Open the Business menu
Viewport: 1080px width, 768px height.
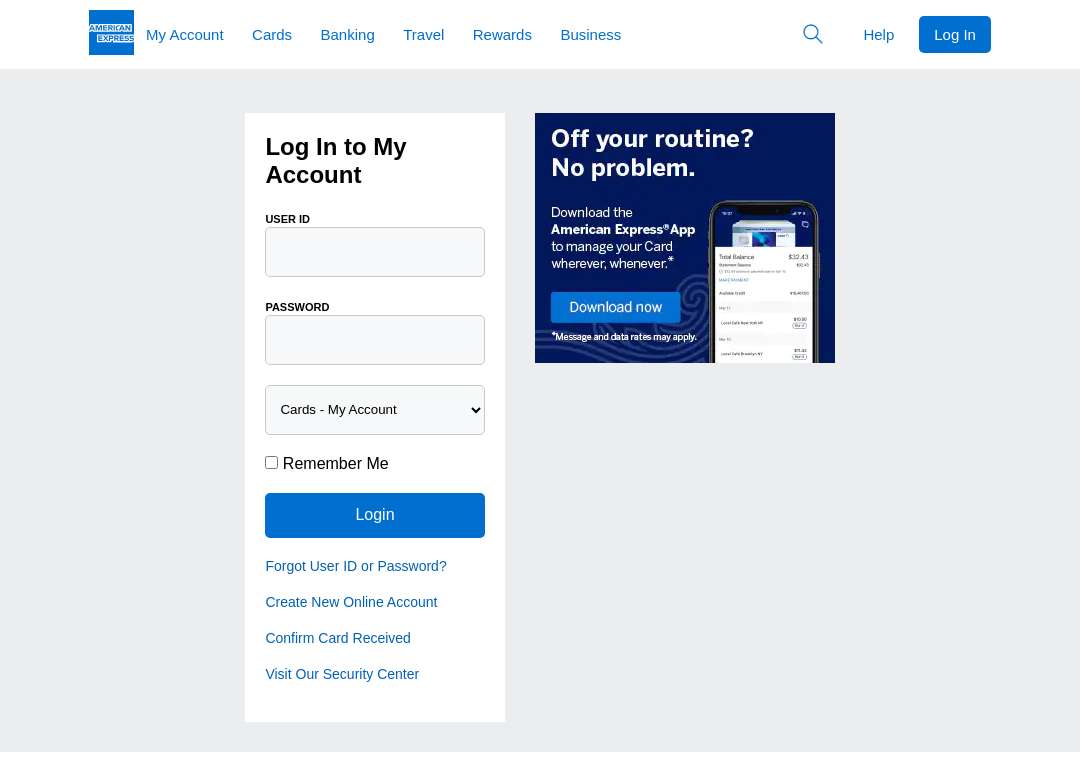pyautogui.click(x=590, y=35)
